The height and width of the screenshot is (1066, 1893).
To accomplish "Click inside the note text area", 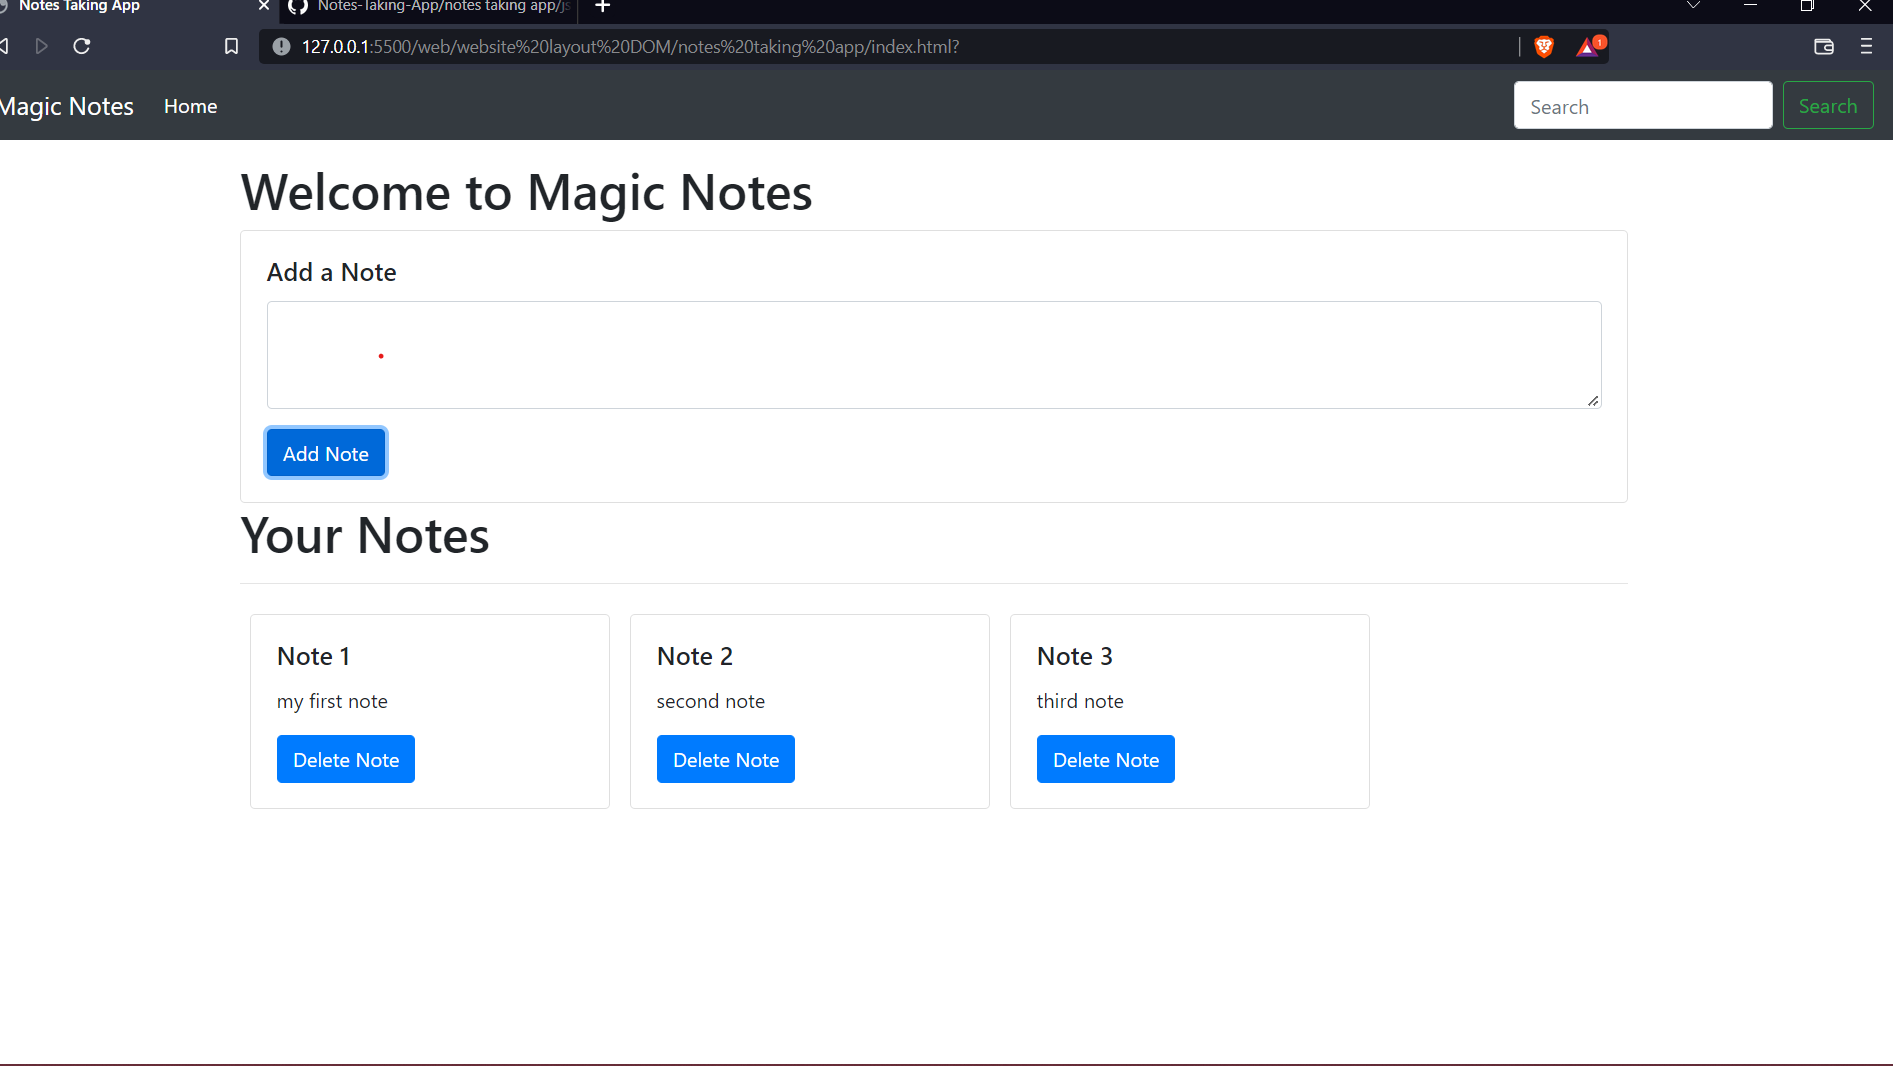I will (x=930, y=355).
